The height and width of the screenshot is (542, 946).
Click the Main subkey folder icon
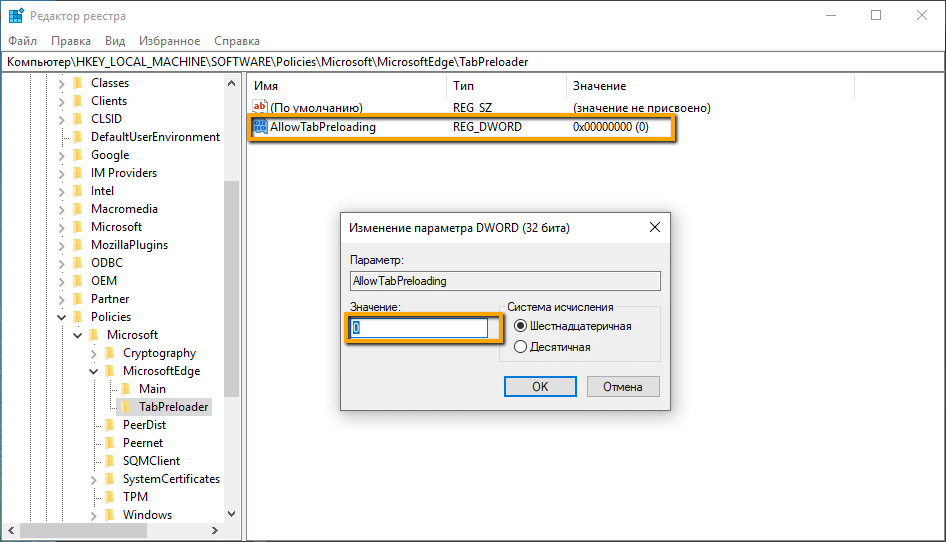pyautogui.click(x=125, y=389)
